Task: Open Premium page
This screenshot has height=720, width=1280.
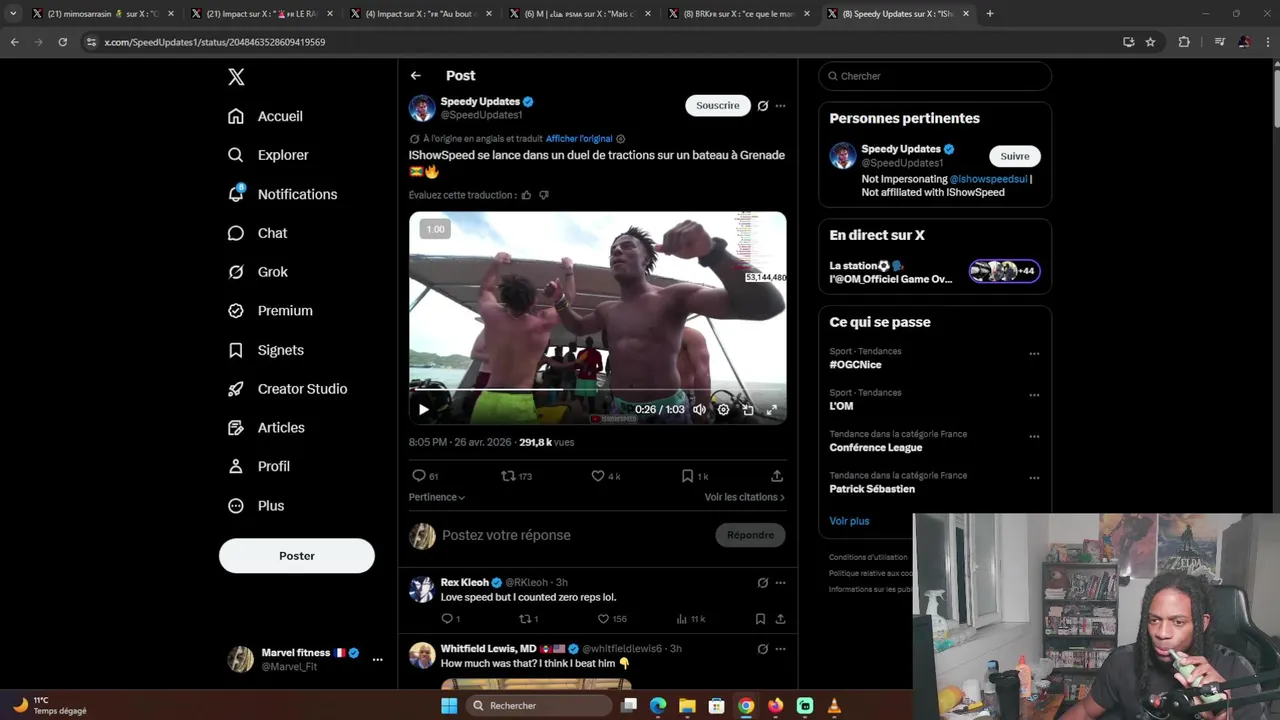Action: point(270,311)
